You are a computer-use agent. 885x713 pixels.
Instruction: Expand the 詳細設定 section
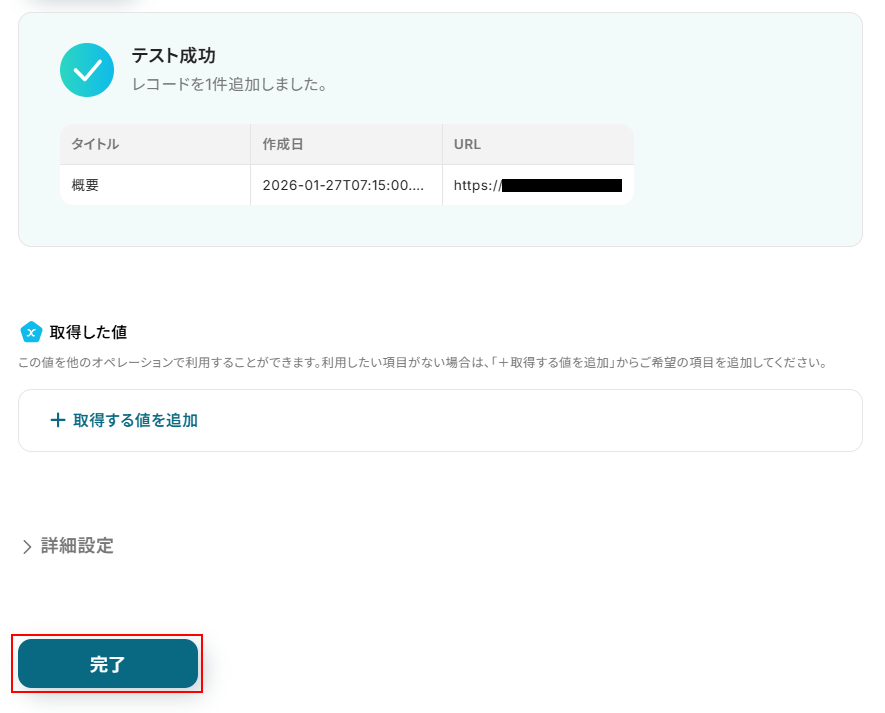(68, 546)
